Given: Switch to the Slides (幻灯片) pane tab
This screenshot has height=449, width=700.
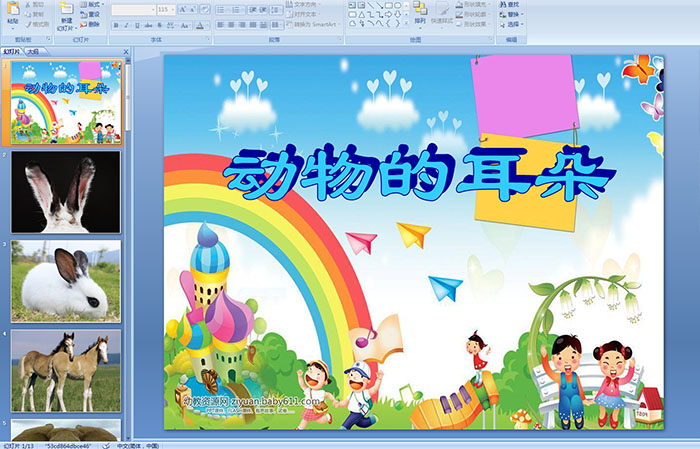Looking at the screenshot, I should pyautogui.click(x=12, y=52).
